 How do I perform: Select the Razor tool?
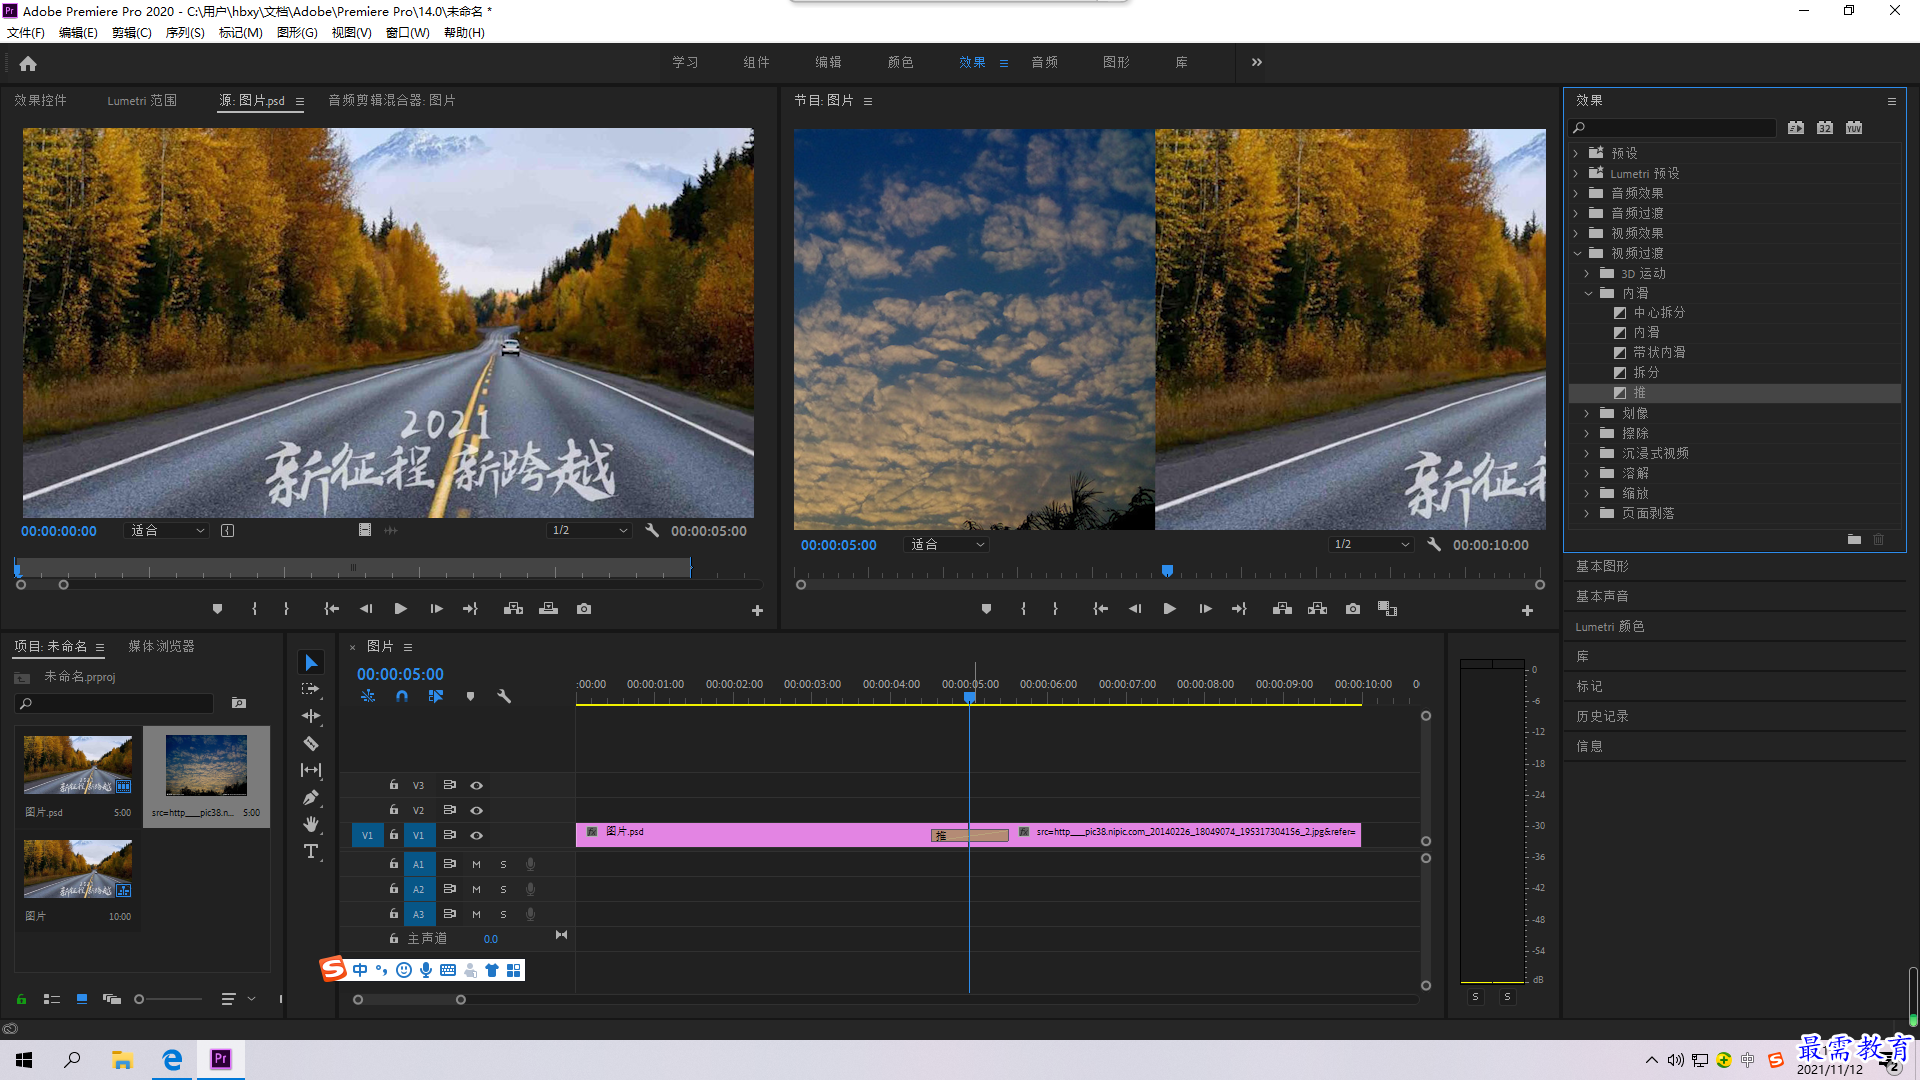tap(311, 743)
